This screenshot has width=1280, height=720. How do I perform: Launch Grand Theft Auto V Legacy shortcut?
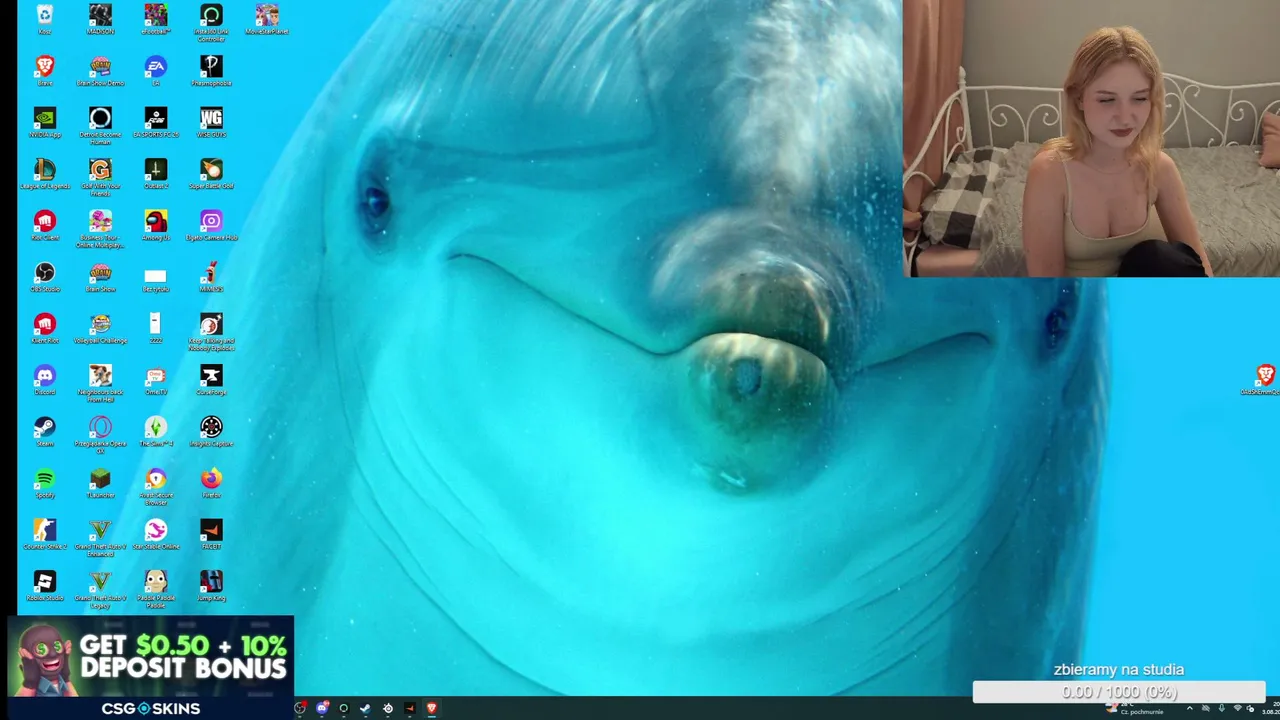pyautogui.click(x=100, y=589)
